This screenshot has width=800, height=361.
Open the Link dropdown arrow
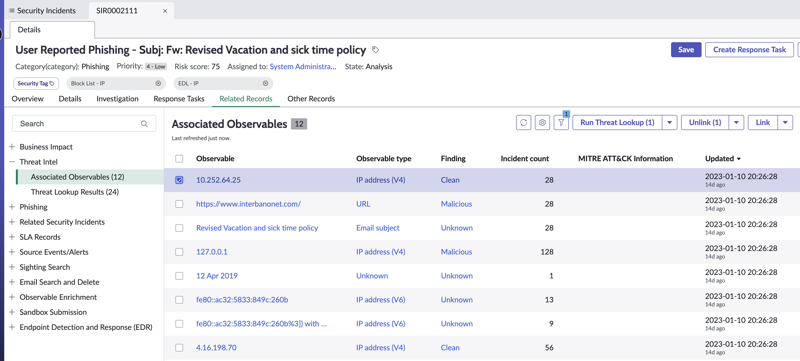(785, 122)
